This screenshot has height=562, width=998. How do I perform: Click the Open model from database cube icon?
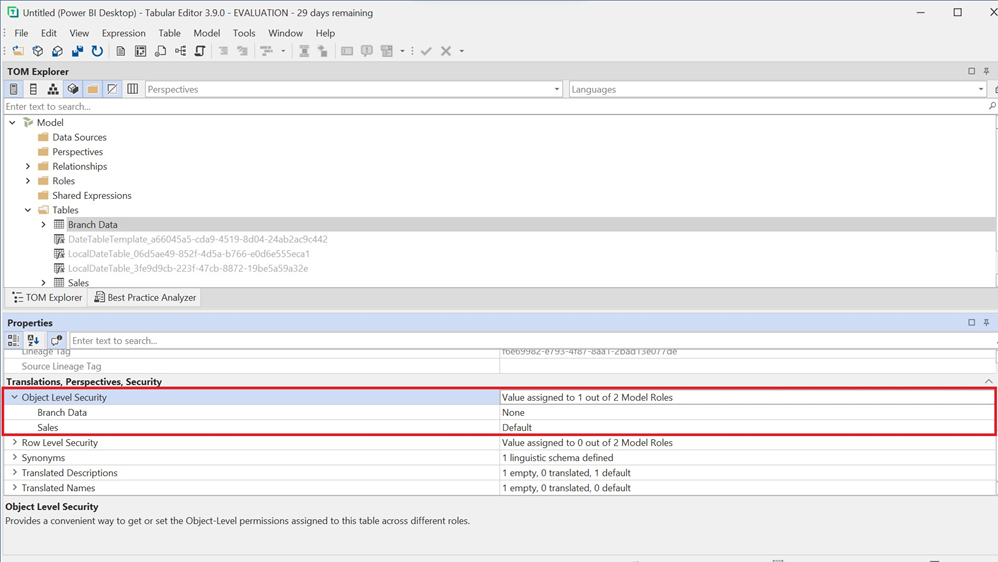click(x=38, y=51)
